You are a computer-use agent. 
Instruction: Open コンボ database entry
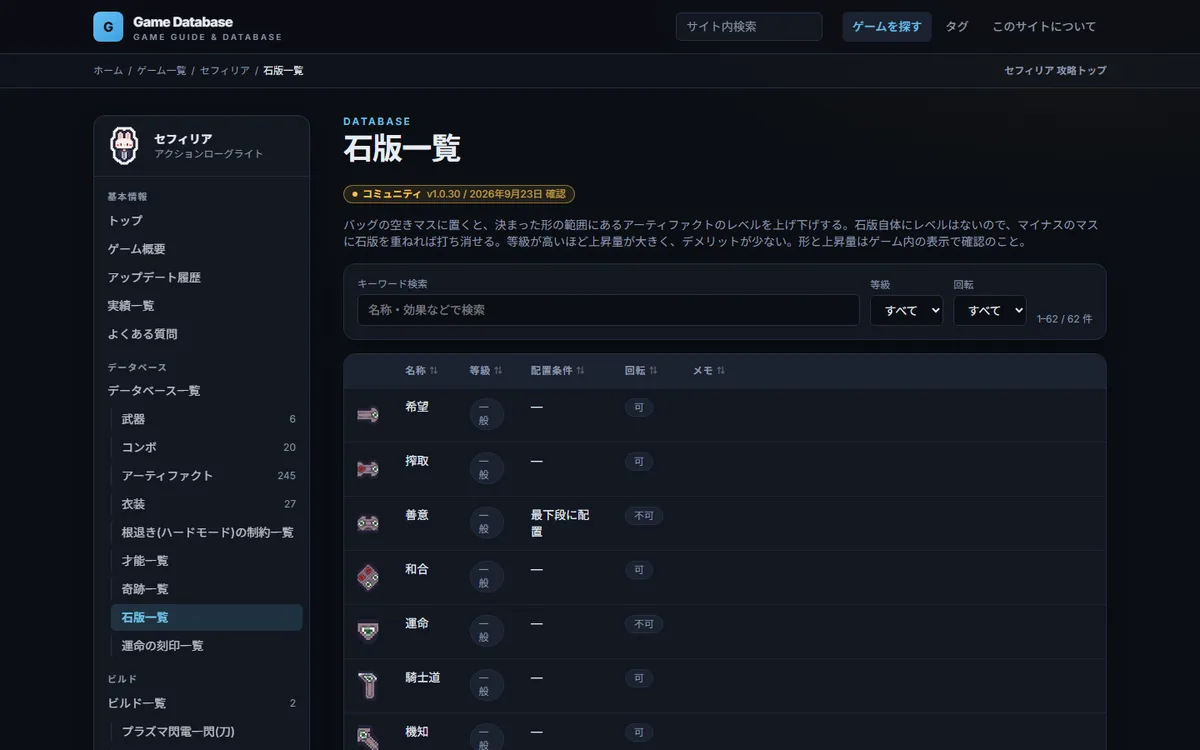point(207,447)
